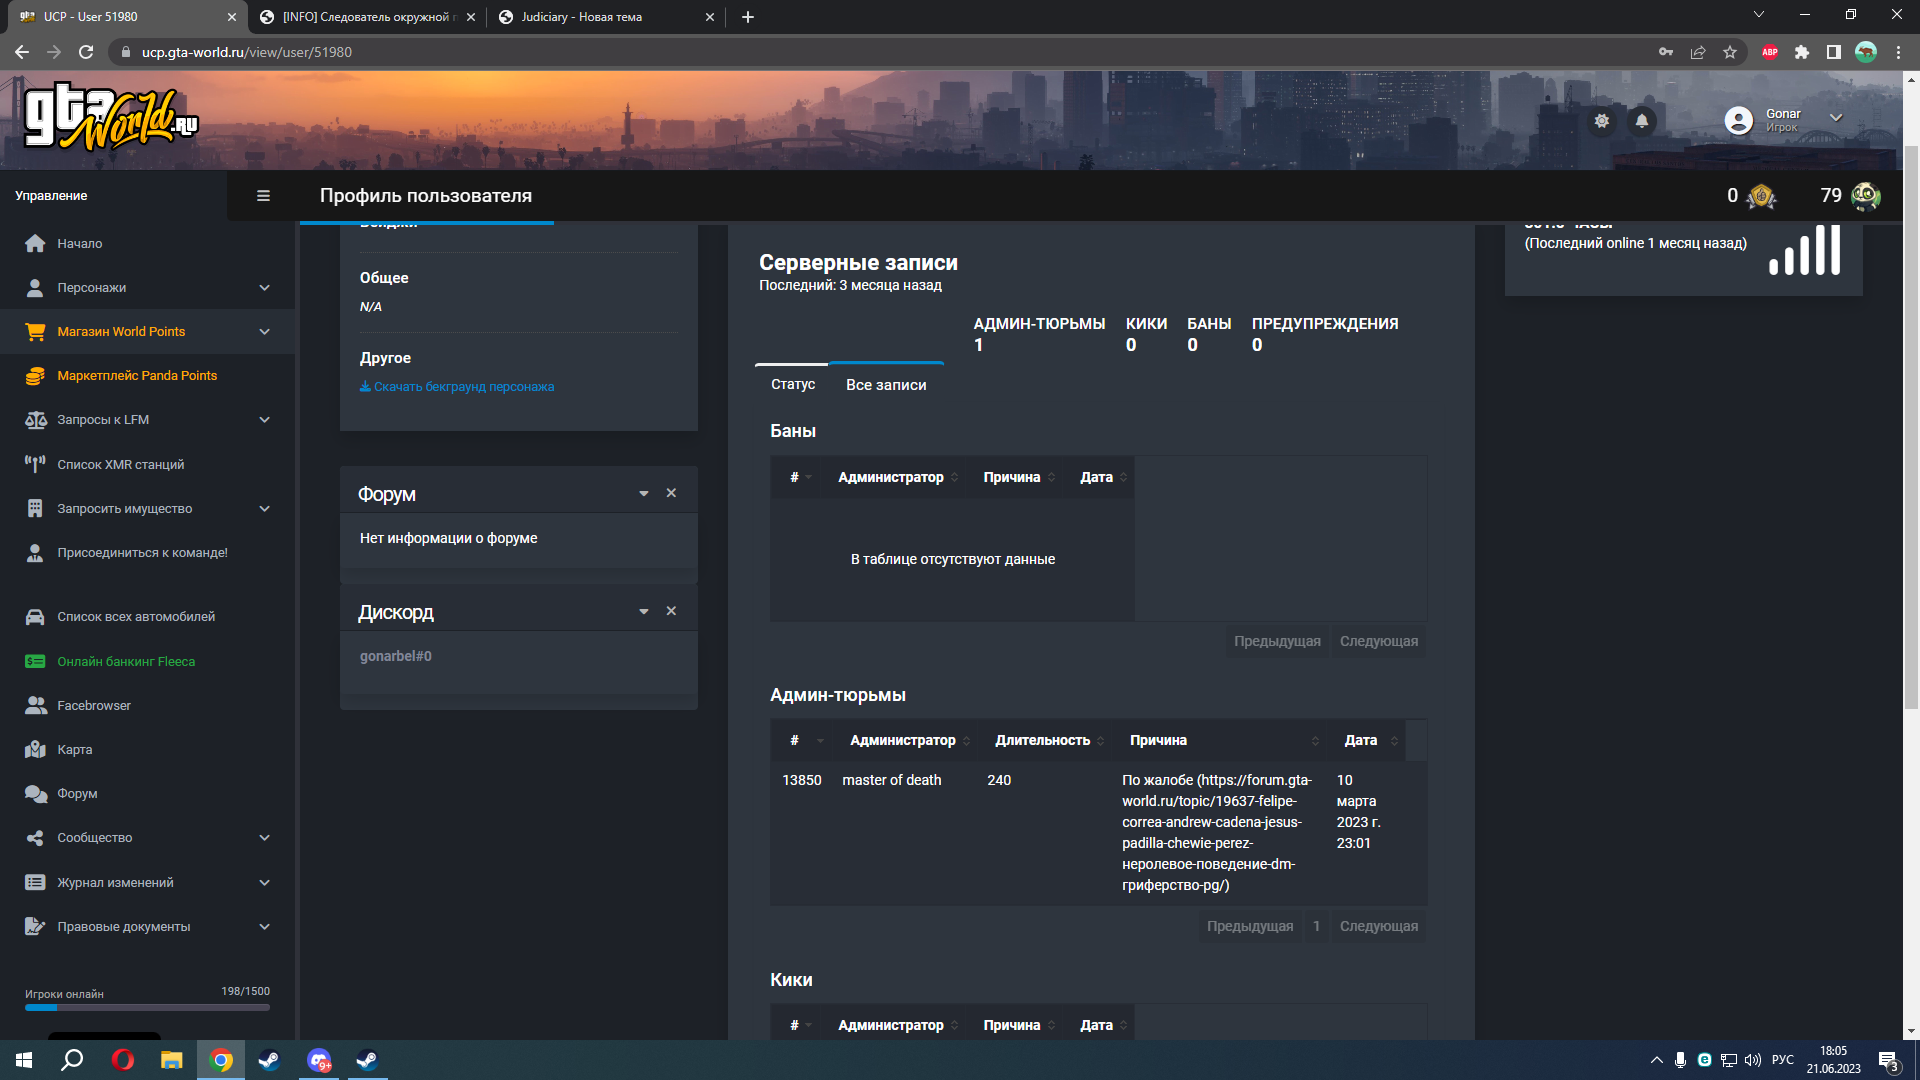Close the Дискорд panel
The image size is (1920, 1080).
[x=672, y=611]
